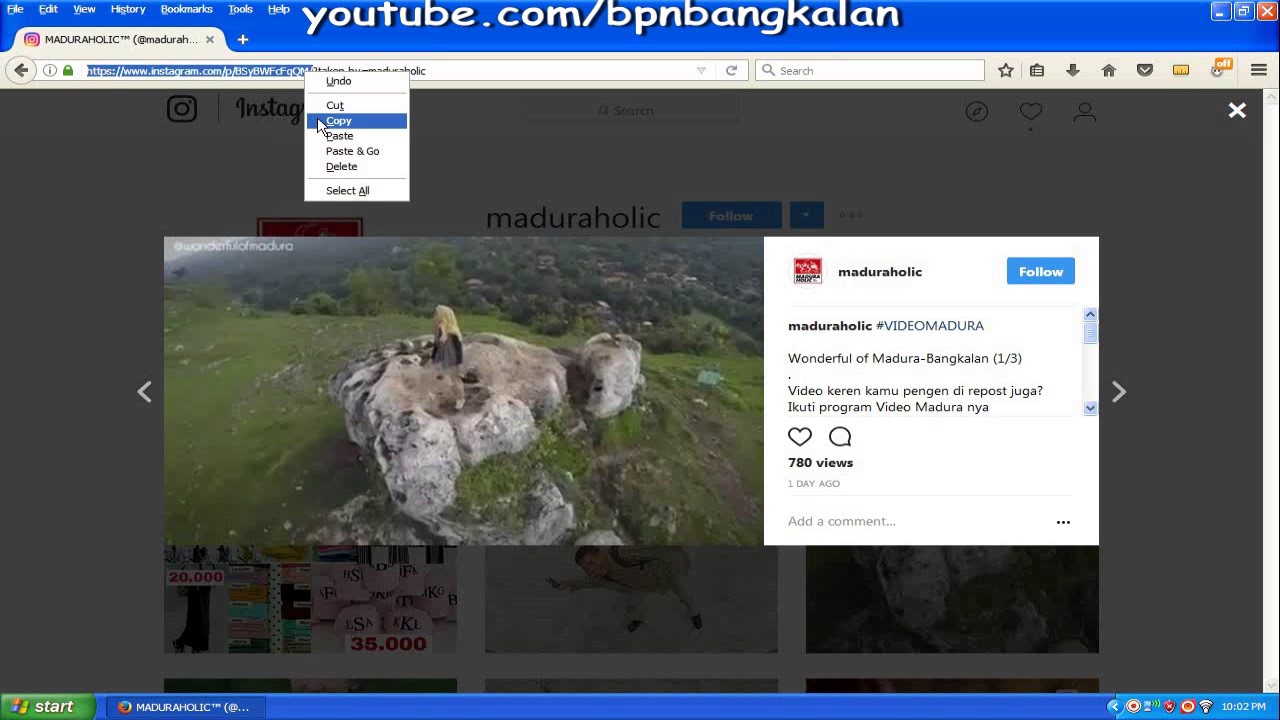Click Follow button in post panel
The image size is (1280, 720).
click(1041, 271)
